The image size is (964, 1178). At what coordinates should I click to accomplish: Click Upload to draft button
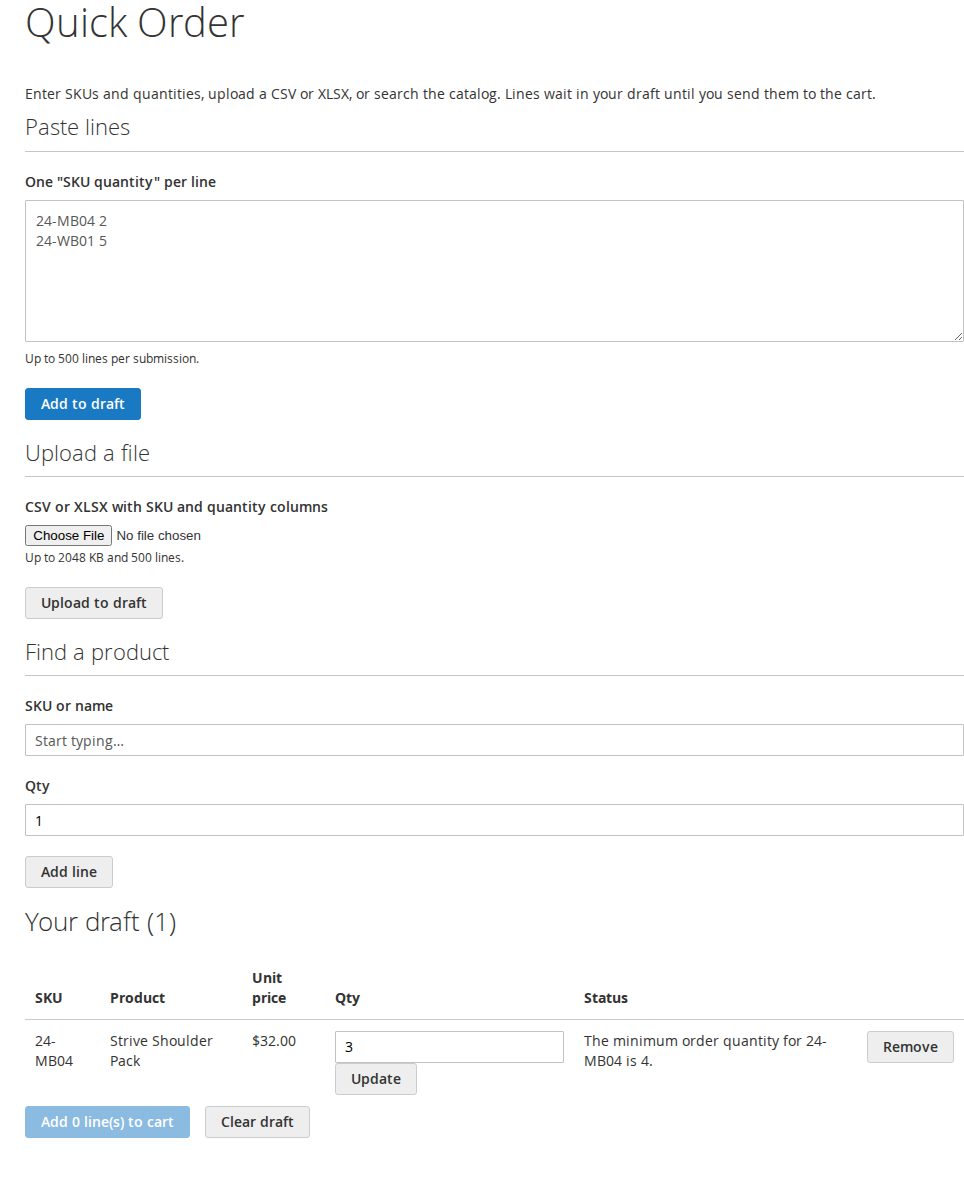(x=94, y=603)
